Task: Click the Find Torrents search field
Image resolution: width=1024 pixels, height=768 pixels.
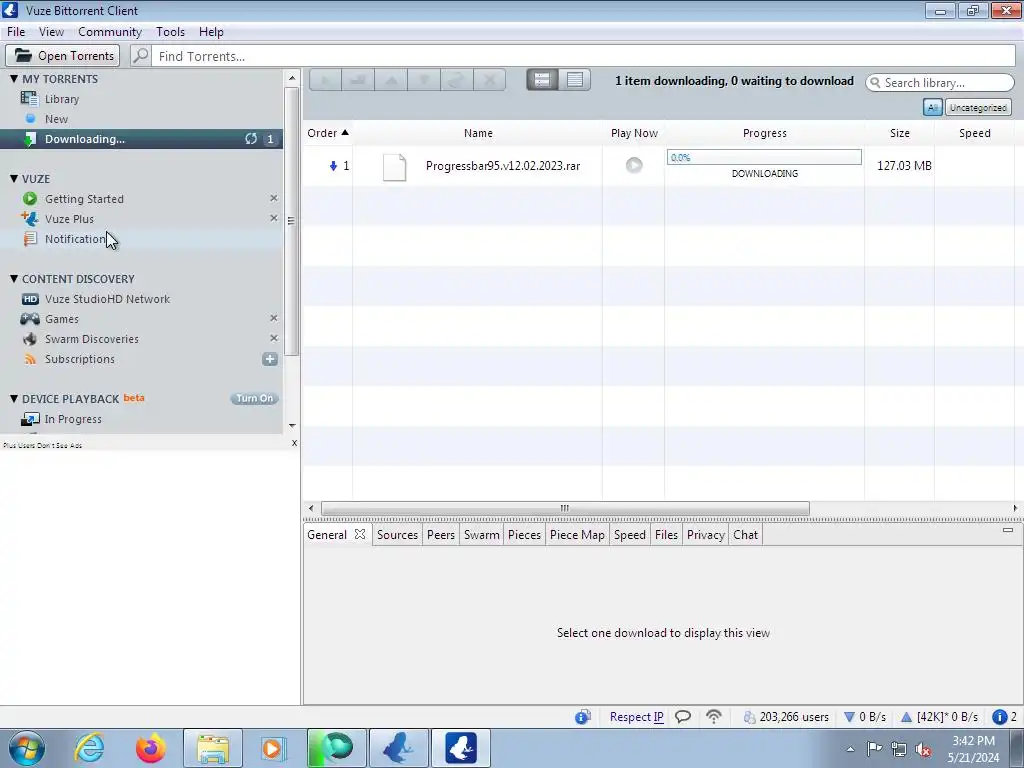Action: (583, 56)
